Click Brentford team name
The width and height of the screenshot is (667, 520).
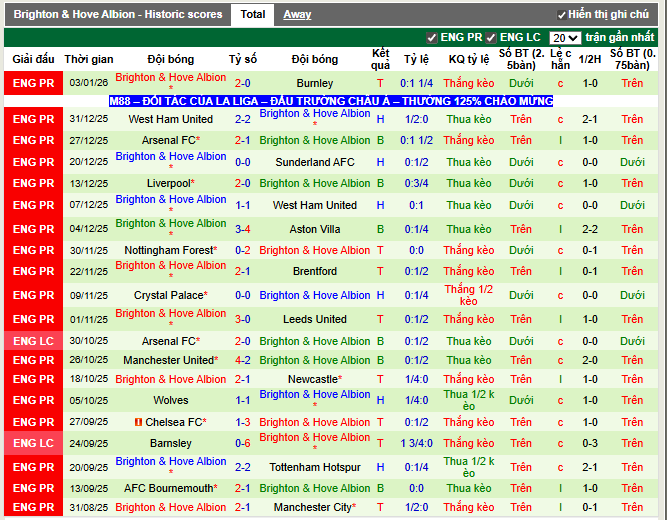tap(315, 271)
